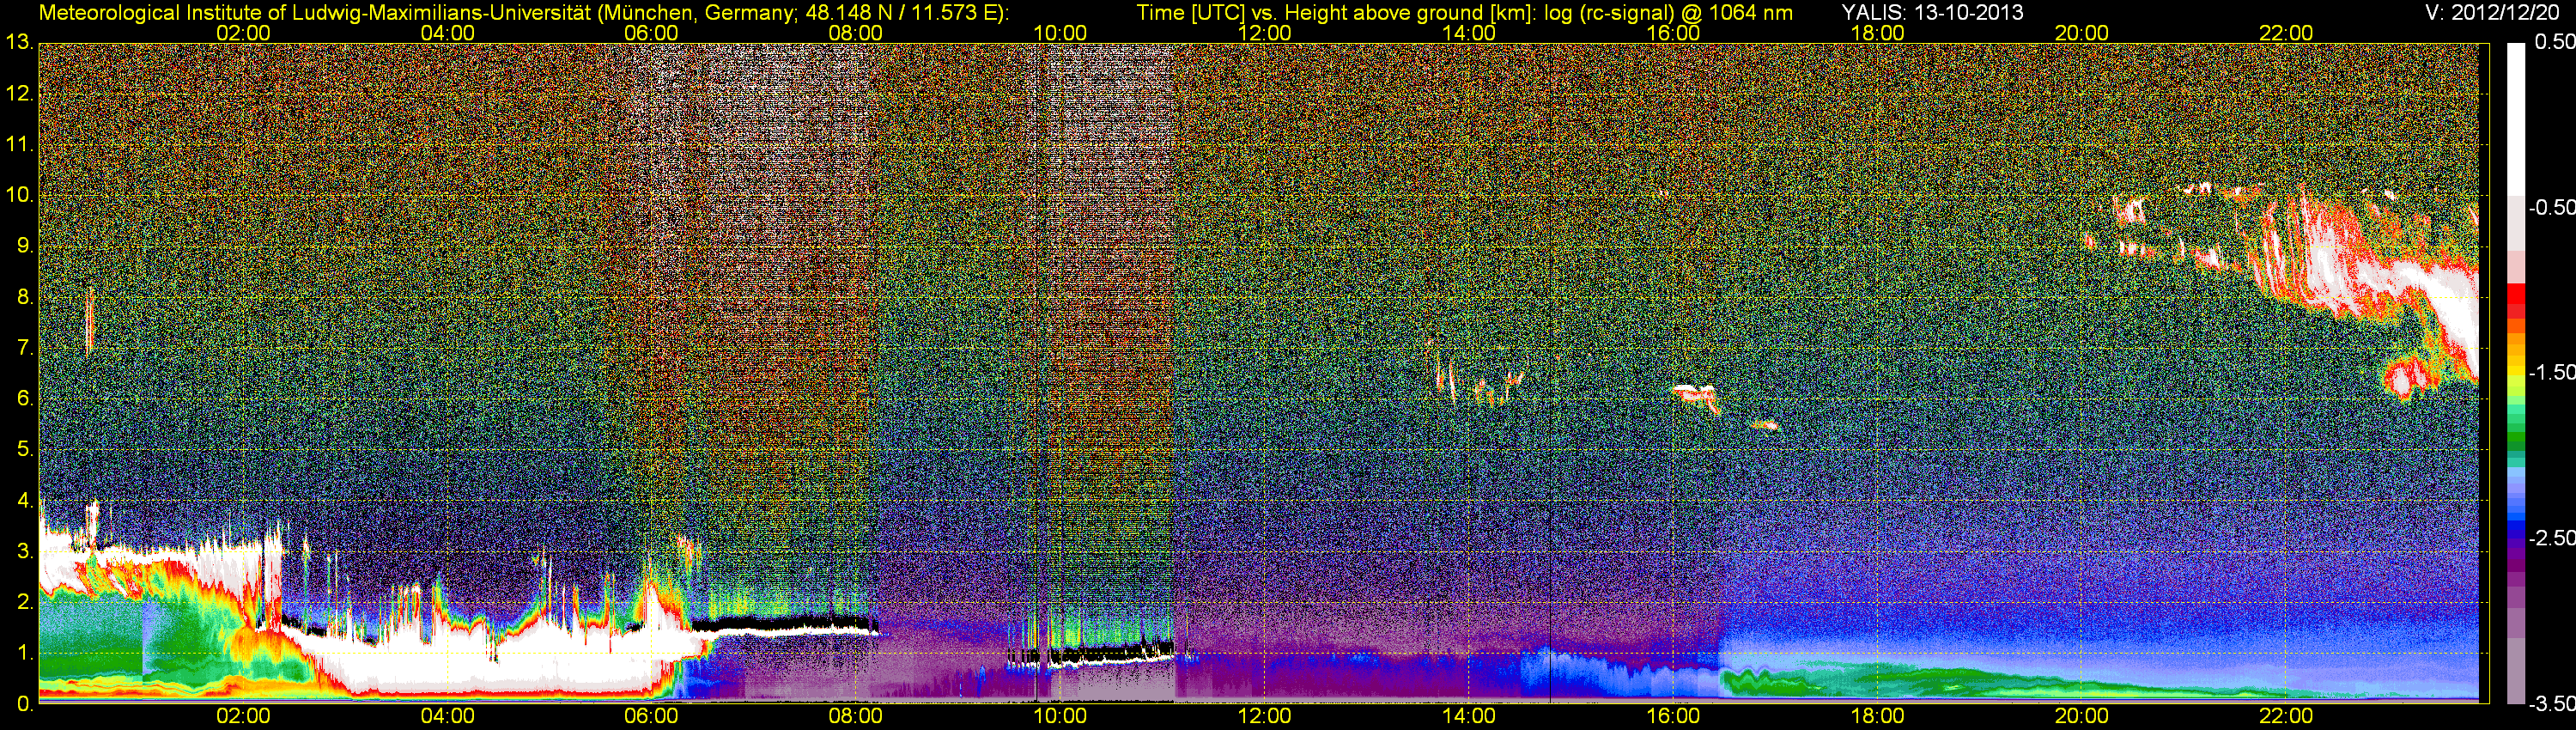This screenshot has width=2576, height=730.
Task: Click '10:00' on the lower time axis
Action: click(1060, 716)
